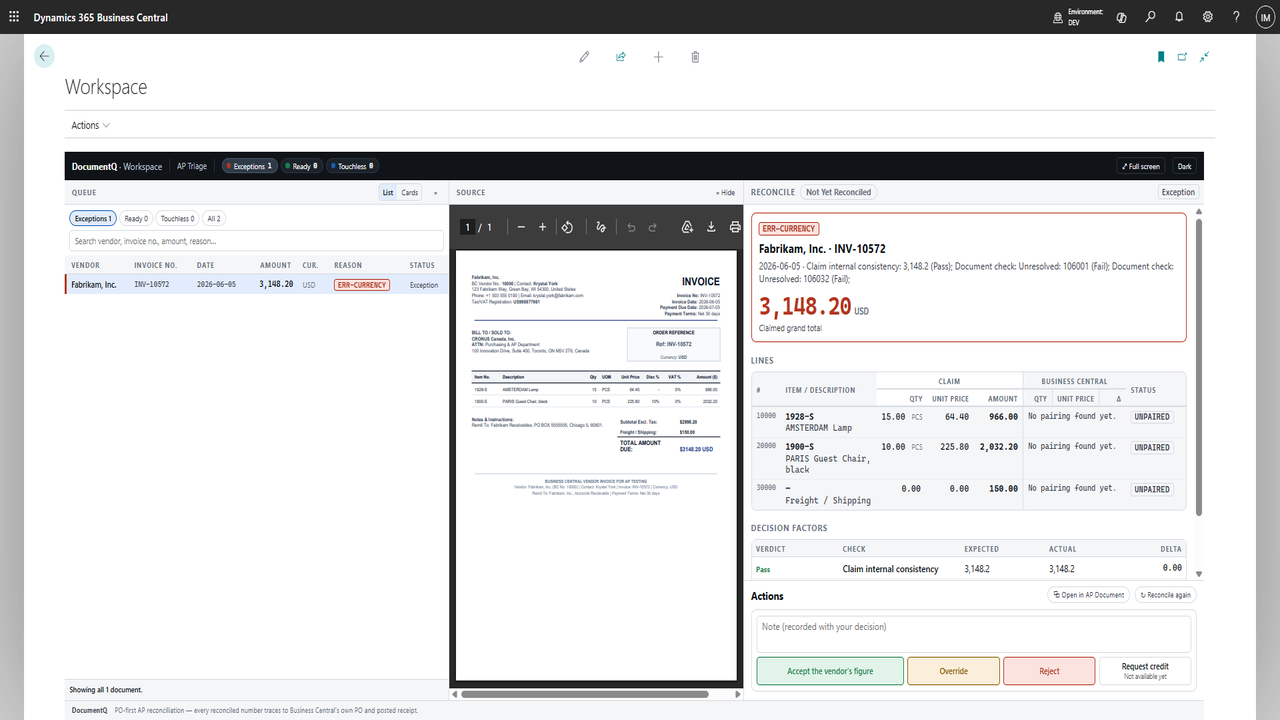1280x720 pixels.
Task: Click Open in AP Document
Action: click(x=1088, y=594)
